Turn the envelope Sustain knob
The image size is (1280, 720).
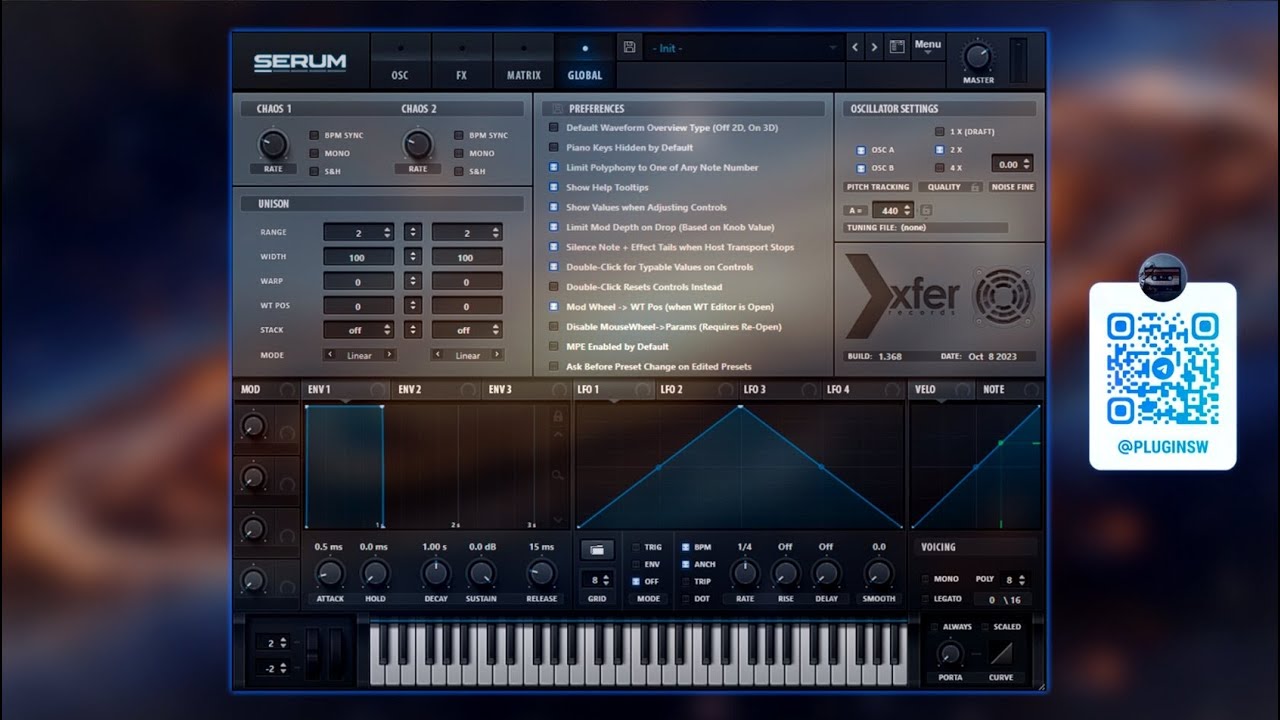coord(481,573)
